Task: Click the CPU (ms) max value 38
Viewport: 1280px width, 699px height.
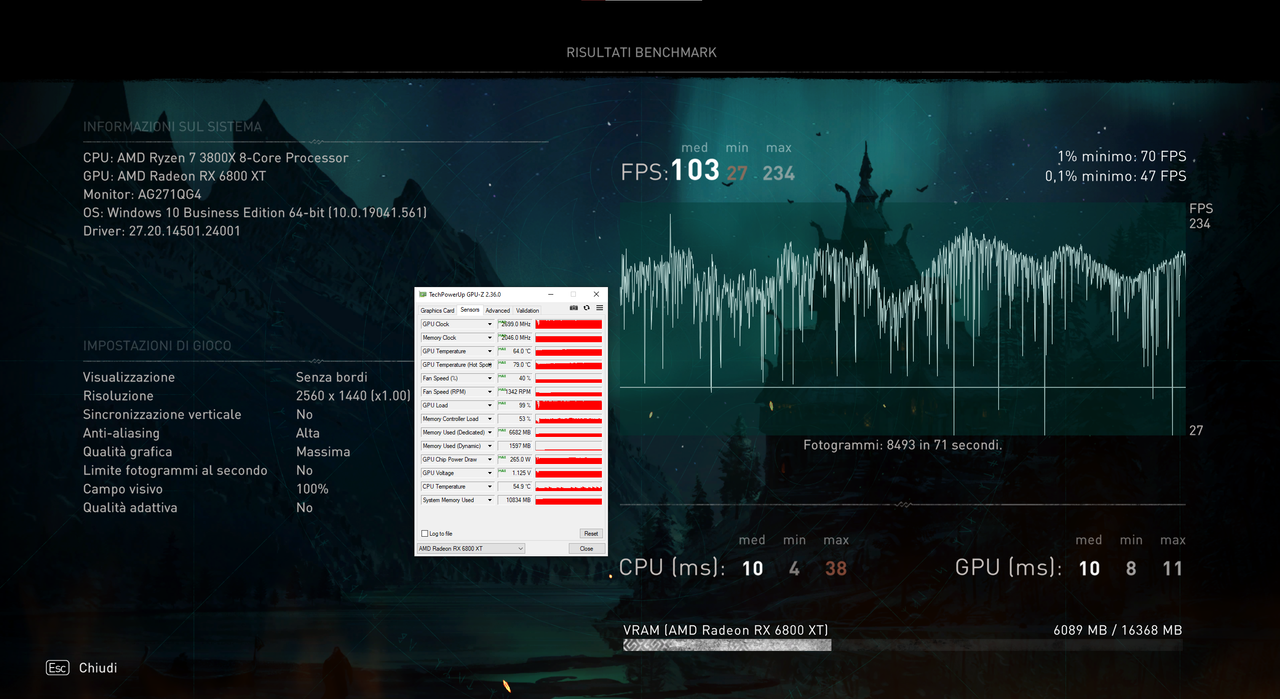Action: click(836, 569)
